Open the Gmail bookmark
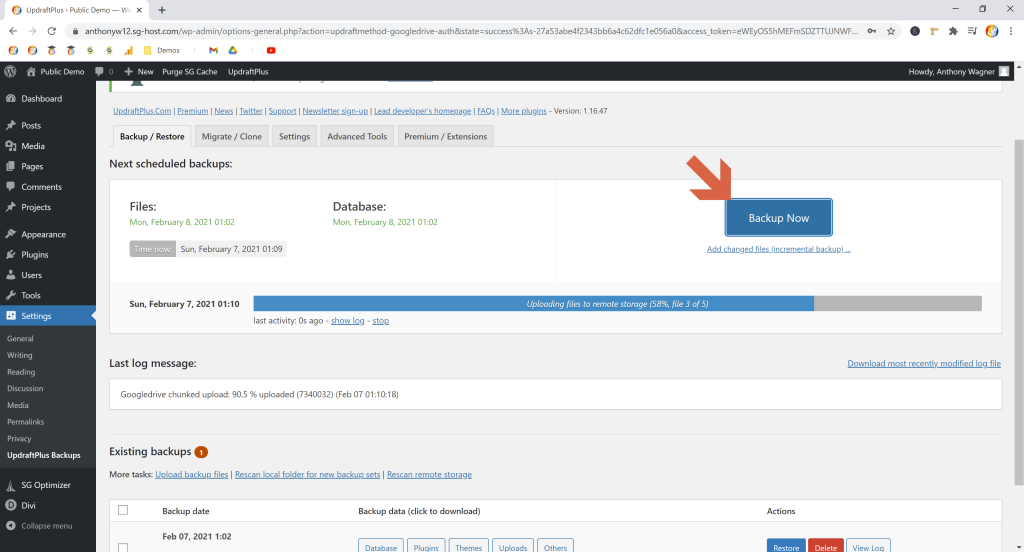Viewport: 1024px width, 552px height. coord(213,50)
